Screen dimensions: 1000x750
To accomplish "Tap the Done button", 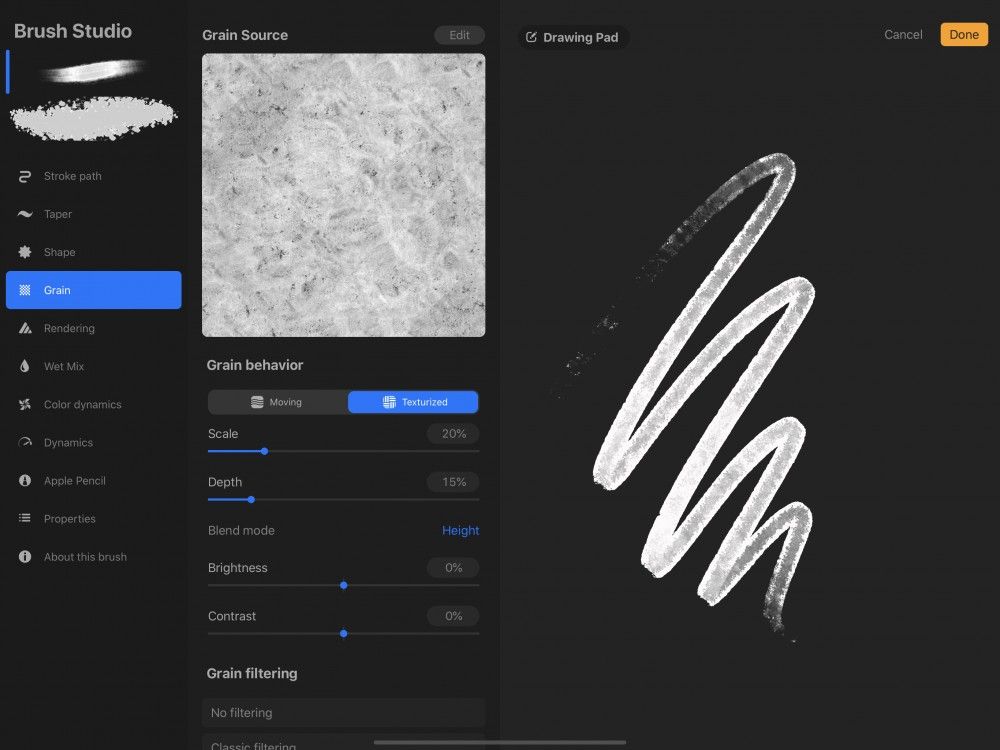I will pos(964,34).
